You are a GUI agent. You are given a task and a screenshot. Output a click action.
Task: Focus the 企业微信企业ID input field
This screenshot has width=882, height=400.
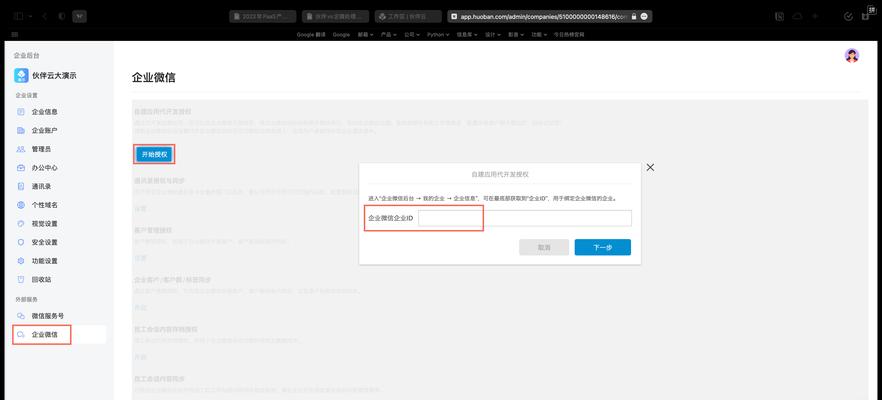pyautogui.click(x=525, y=218)
